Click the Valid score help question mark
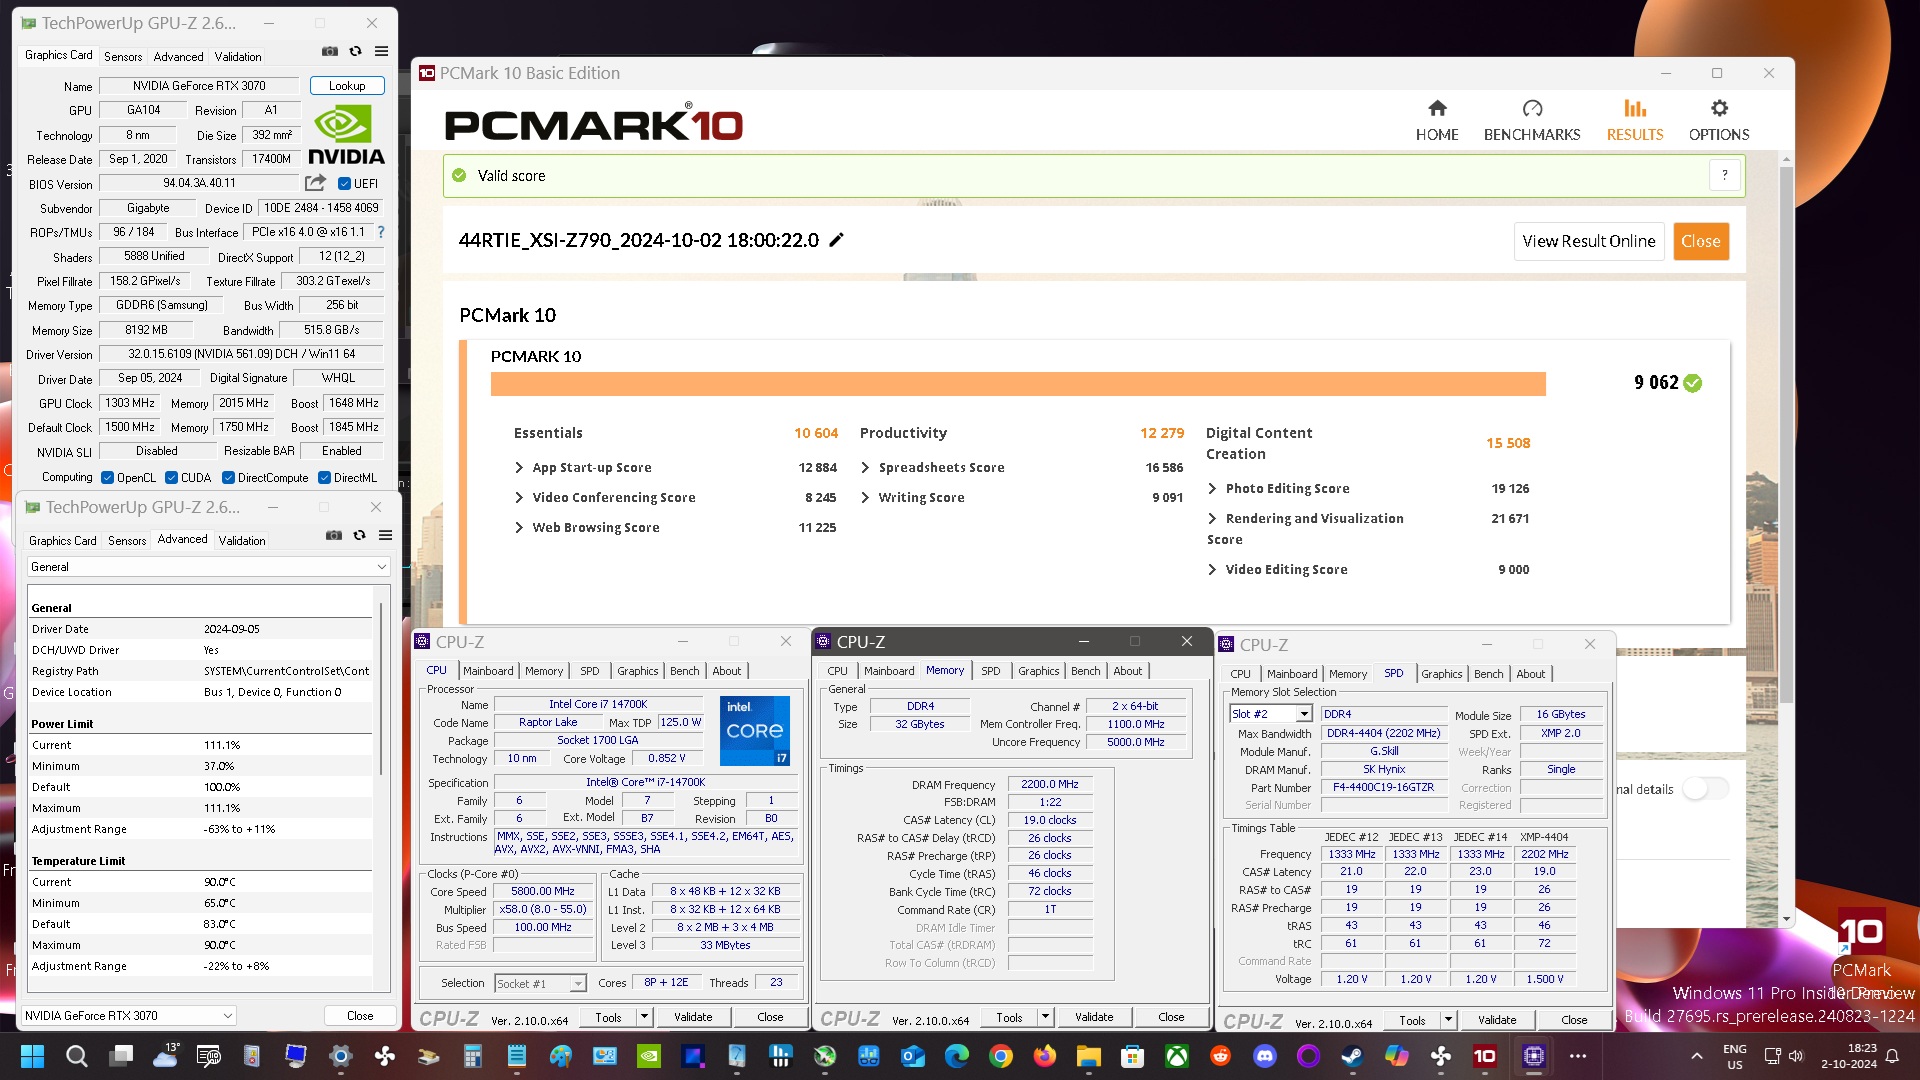The image size is (1920, 1080). (x=1725, y=175)
